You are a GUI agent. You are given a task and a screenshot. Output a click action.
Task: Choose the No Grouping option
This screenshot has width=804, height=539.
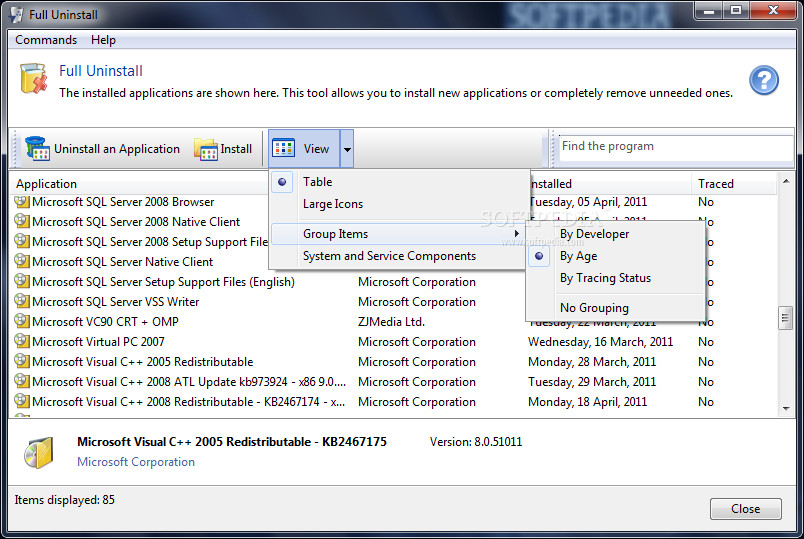[594, 308]
